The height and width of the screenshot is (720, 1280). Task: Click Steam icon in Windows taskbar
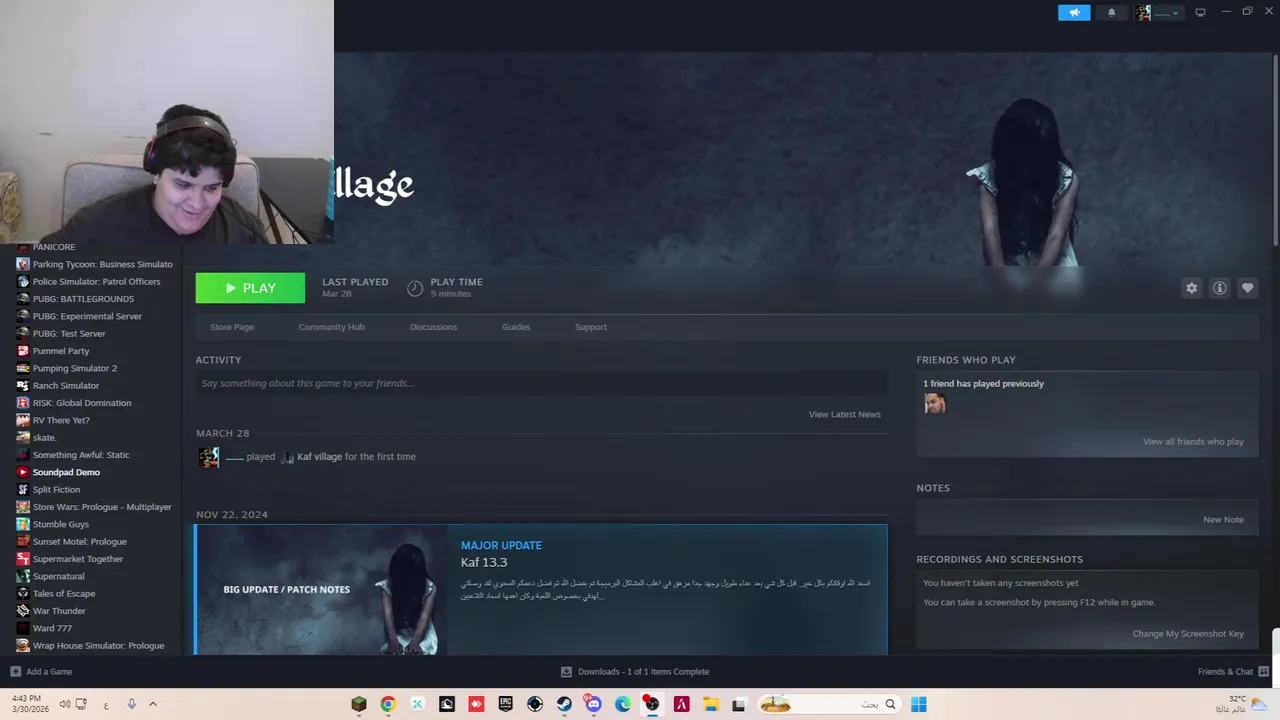(564, 704)
